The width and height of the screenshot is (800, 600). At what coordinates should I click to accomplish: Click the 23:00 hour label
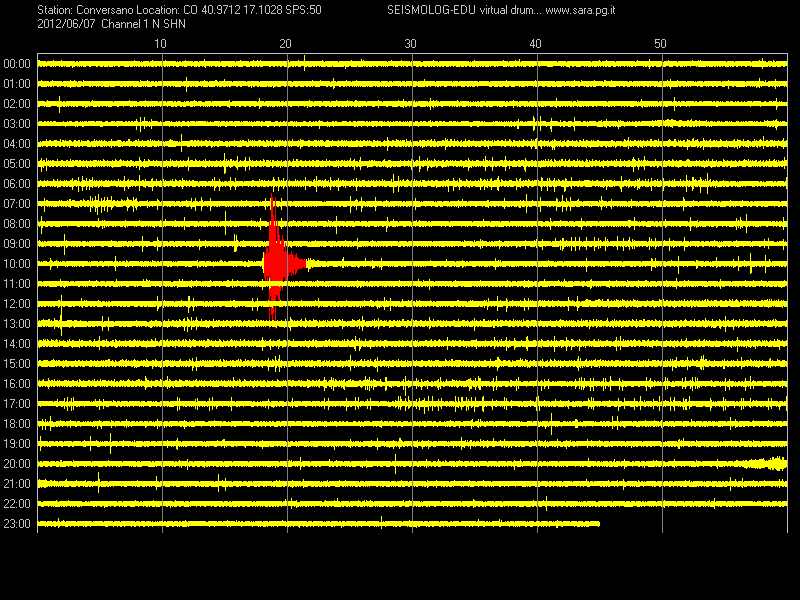coord(17,523)
